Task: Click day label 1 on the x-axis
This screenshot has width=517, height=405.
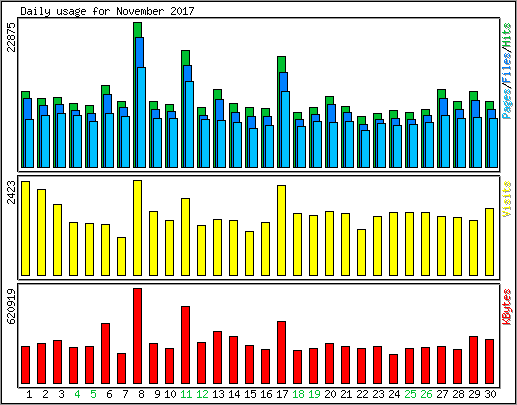Action: (29, 394)
